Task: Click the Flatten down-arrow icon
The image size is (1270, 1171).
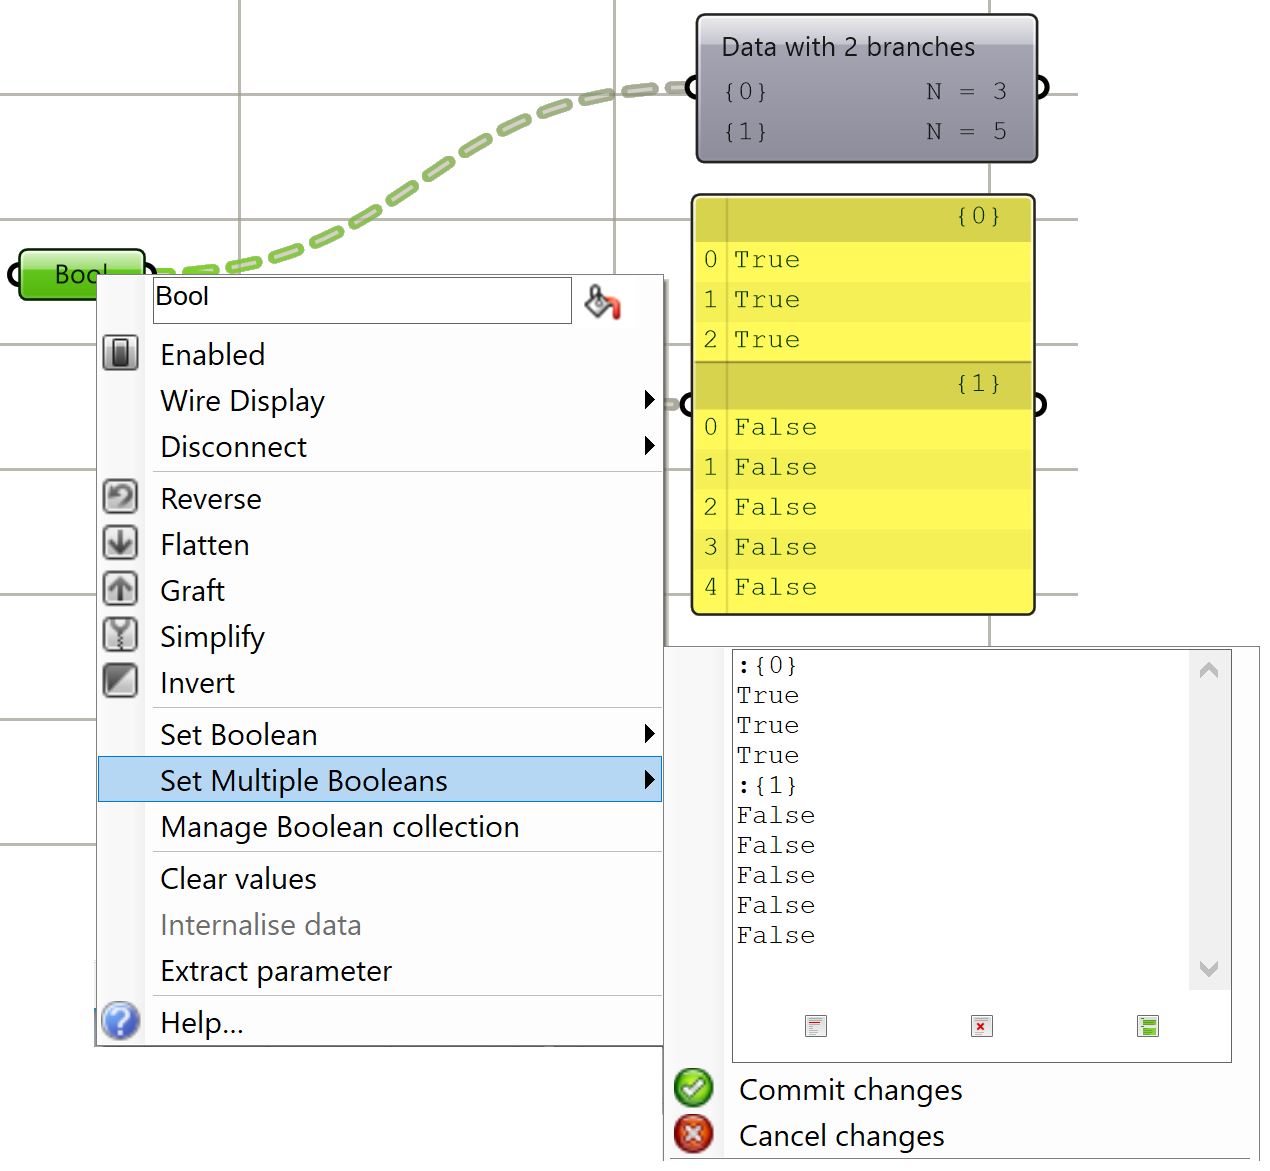Action: pyautogui.click(x=120, y=543)
